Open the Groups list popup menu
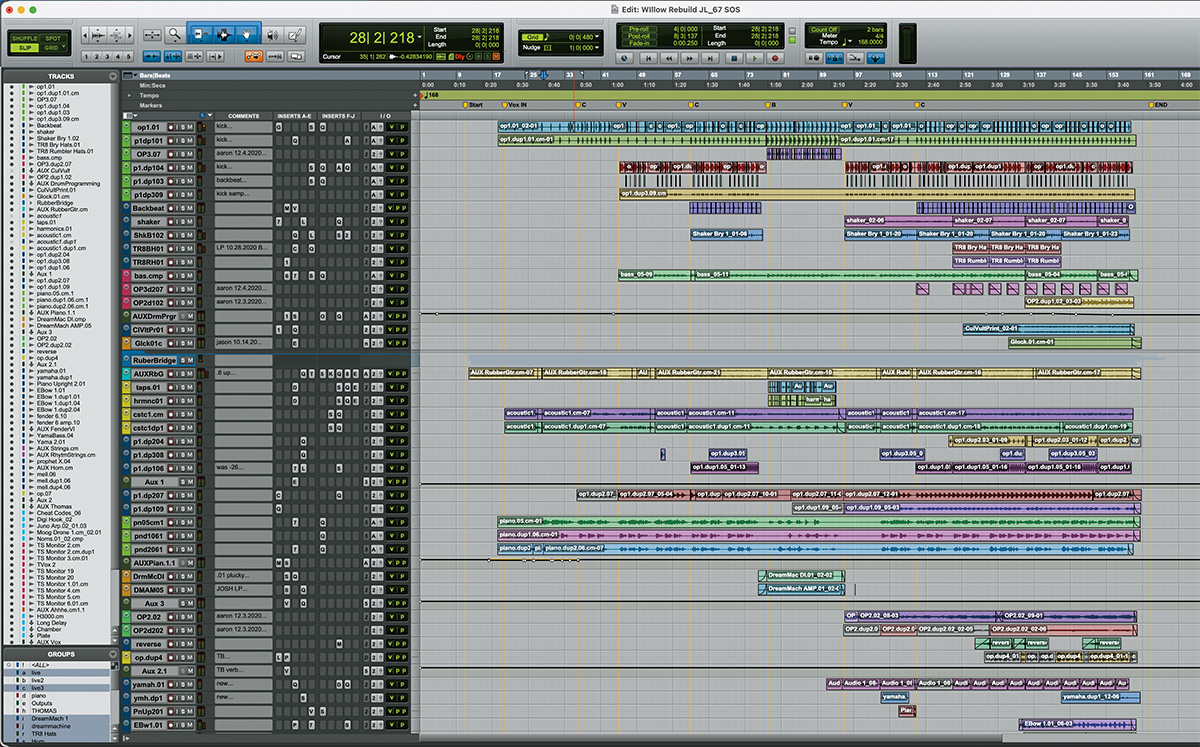Screen dimensions: 1200x747 point(112,654)
